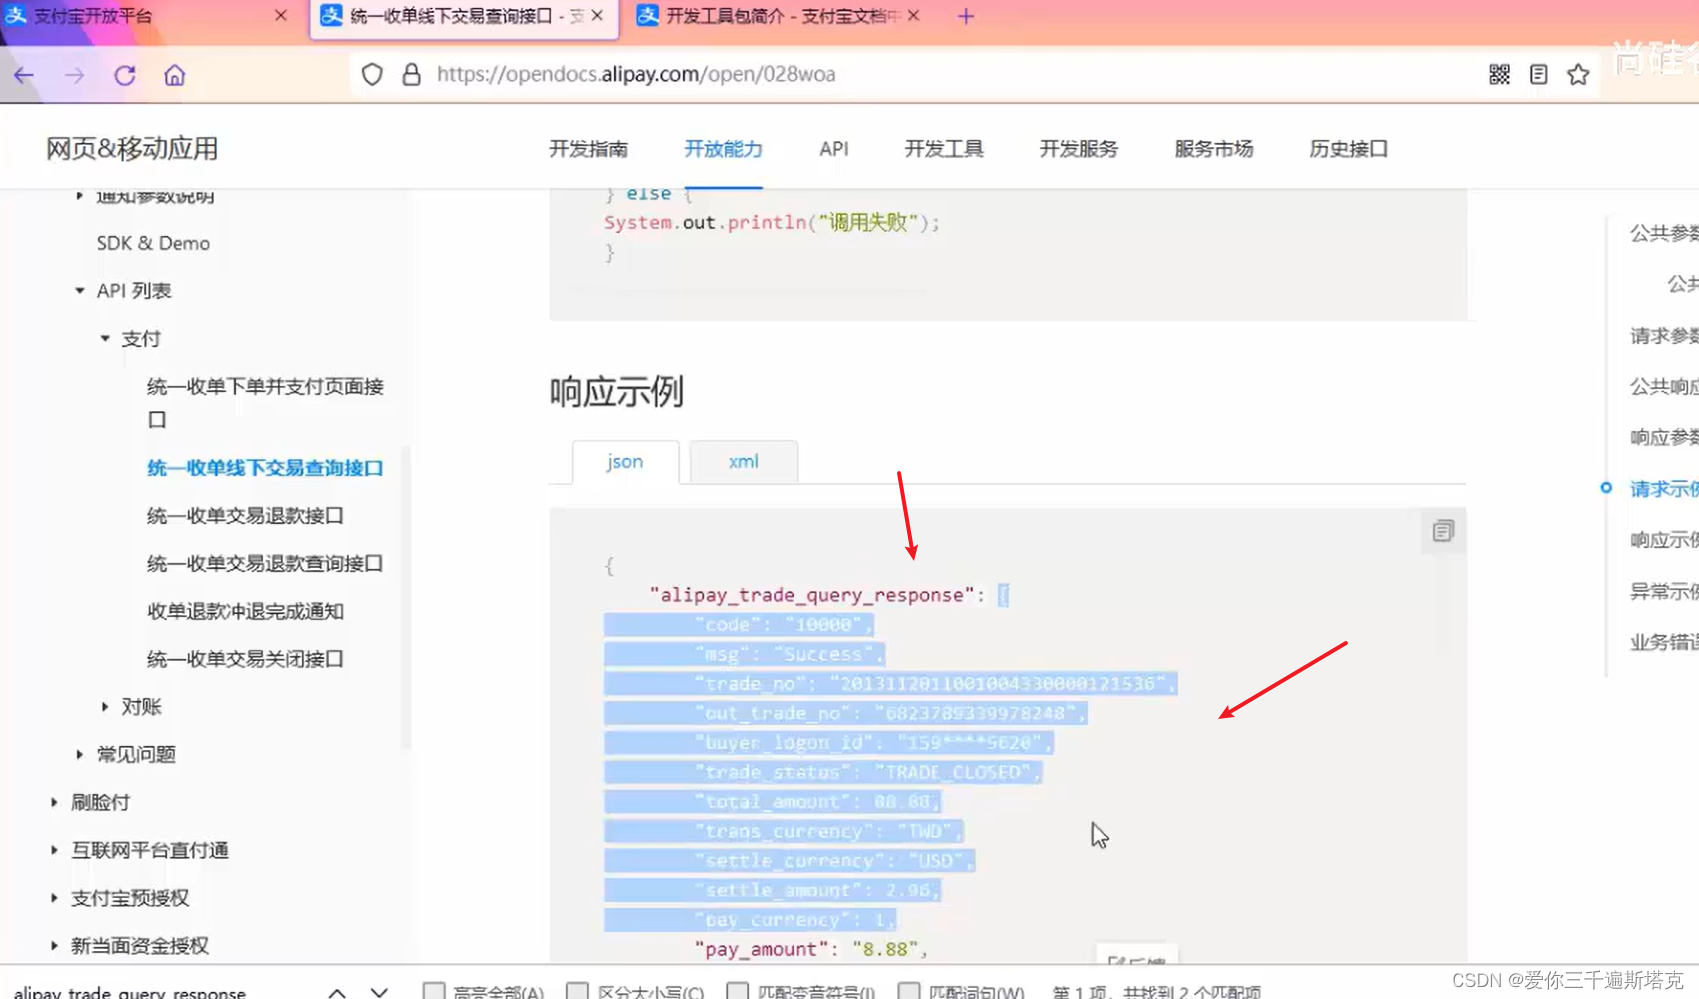
Task: Toggle the 区分大小写 find checkbox
Action: [577, 991]
